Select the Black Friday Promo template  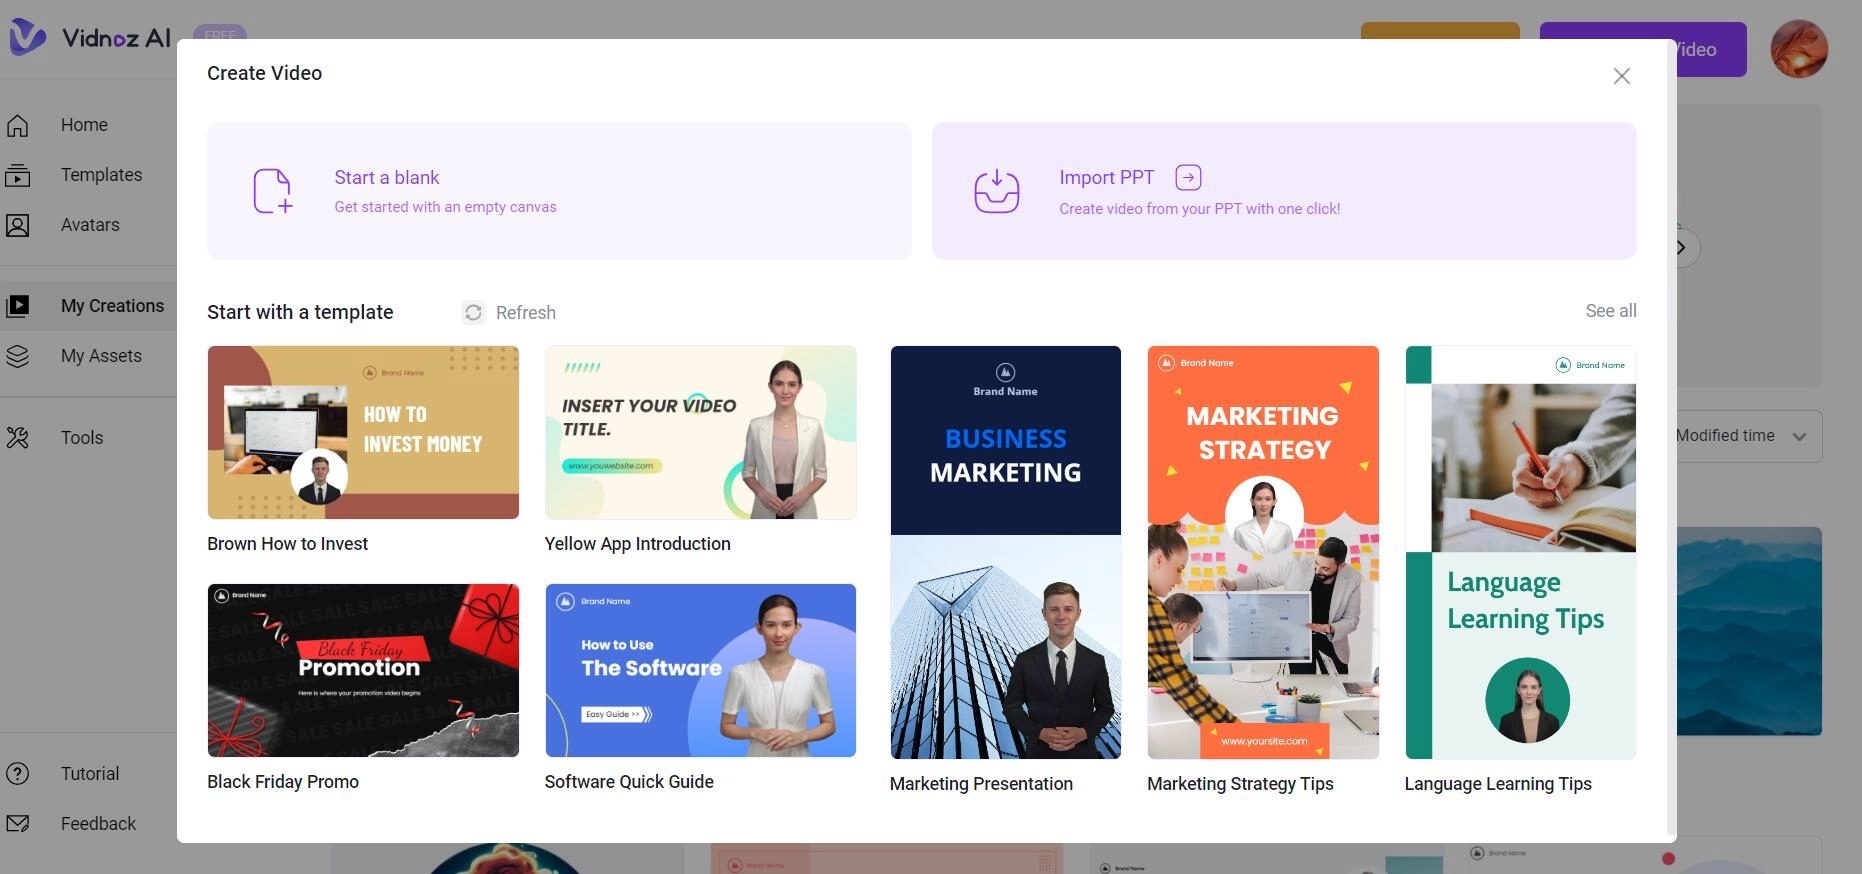[363, 671]
